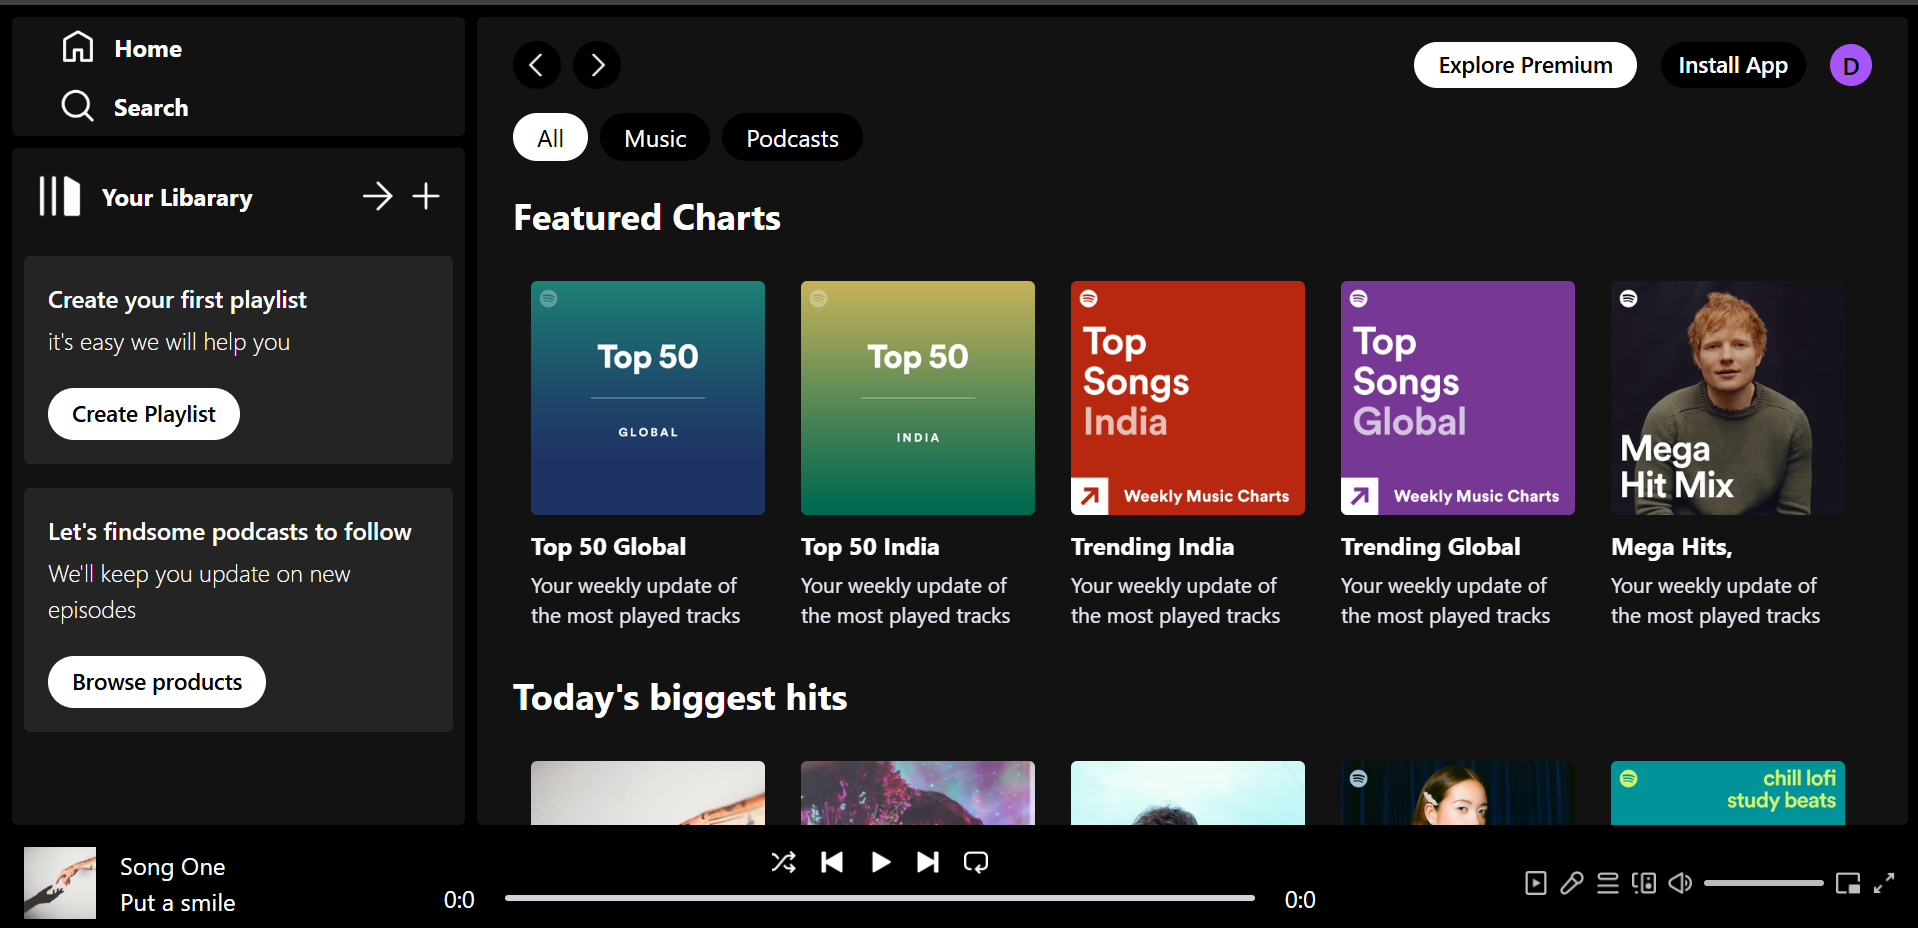This screenshot has width=1918, height=928.
Task: Open lyrics with the microphone icon
Action: click(x=1572, y=883)
